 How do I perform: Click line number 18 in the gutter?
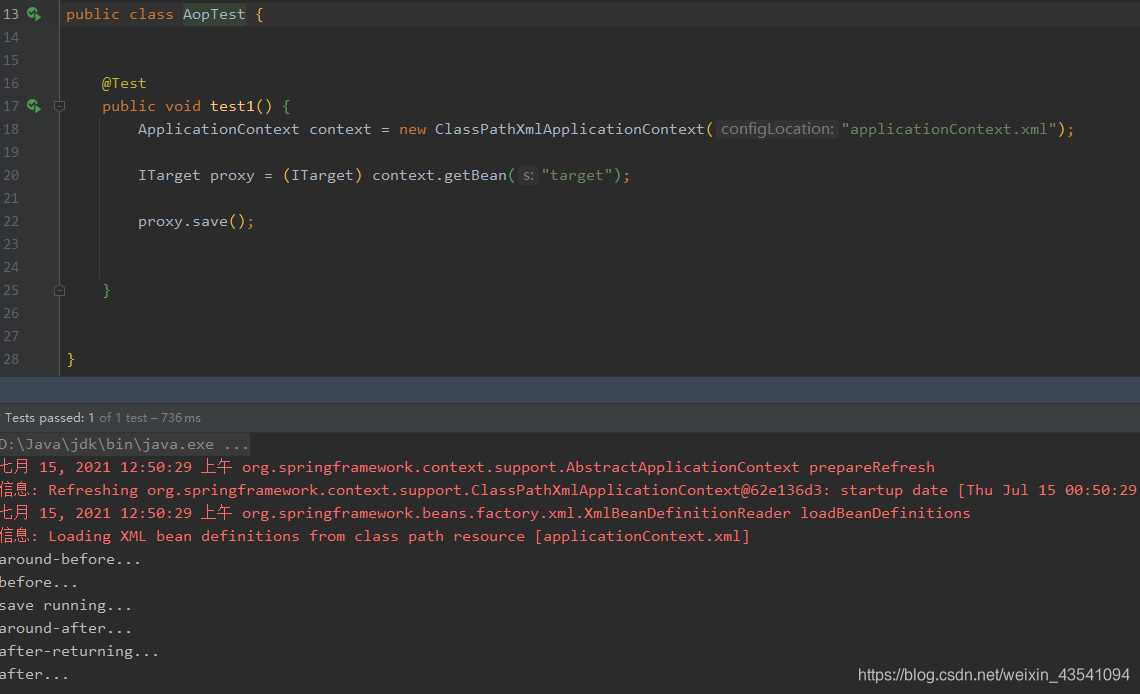coord(11,129)
